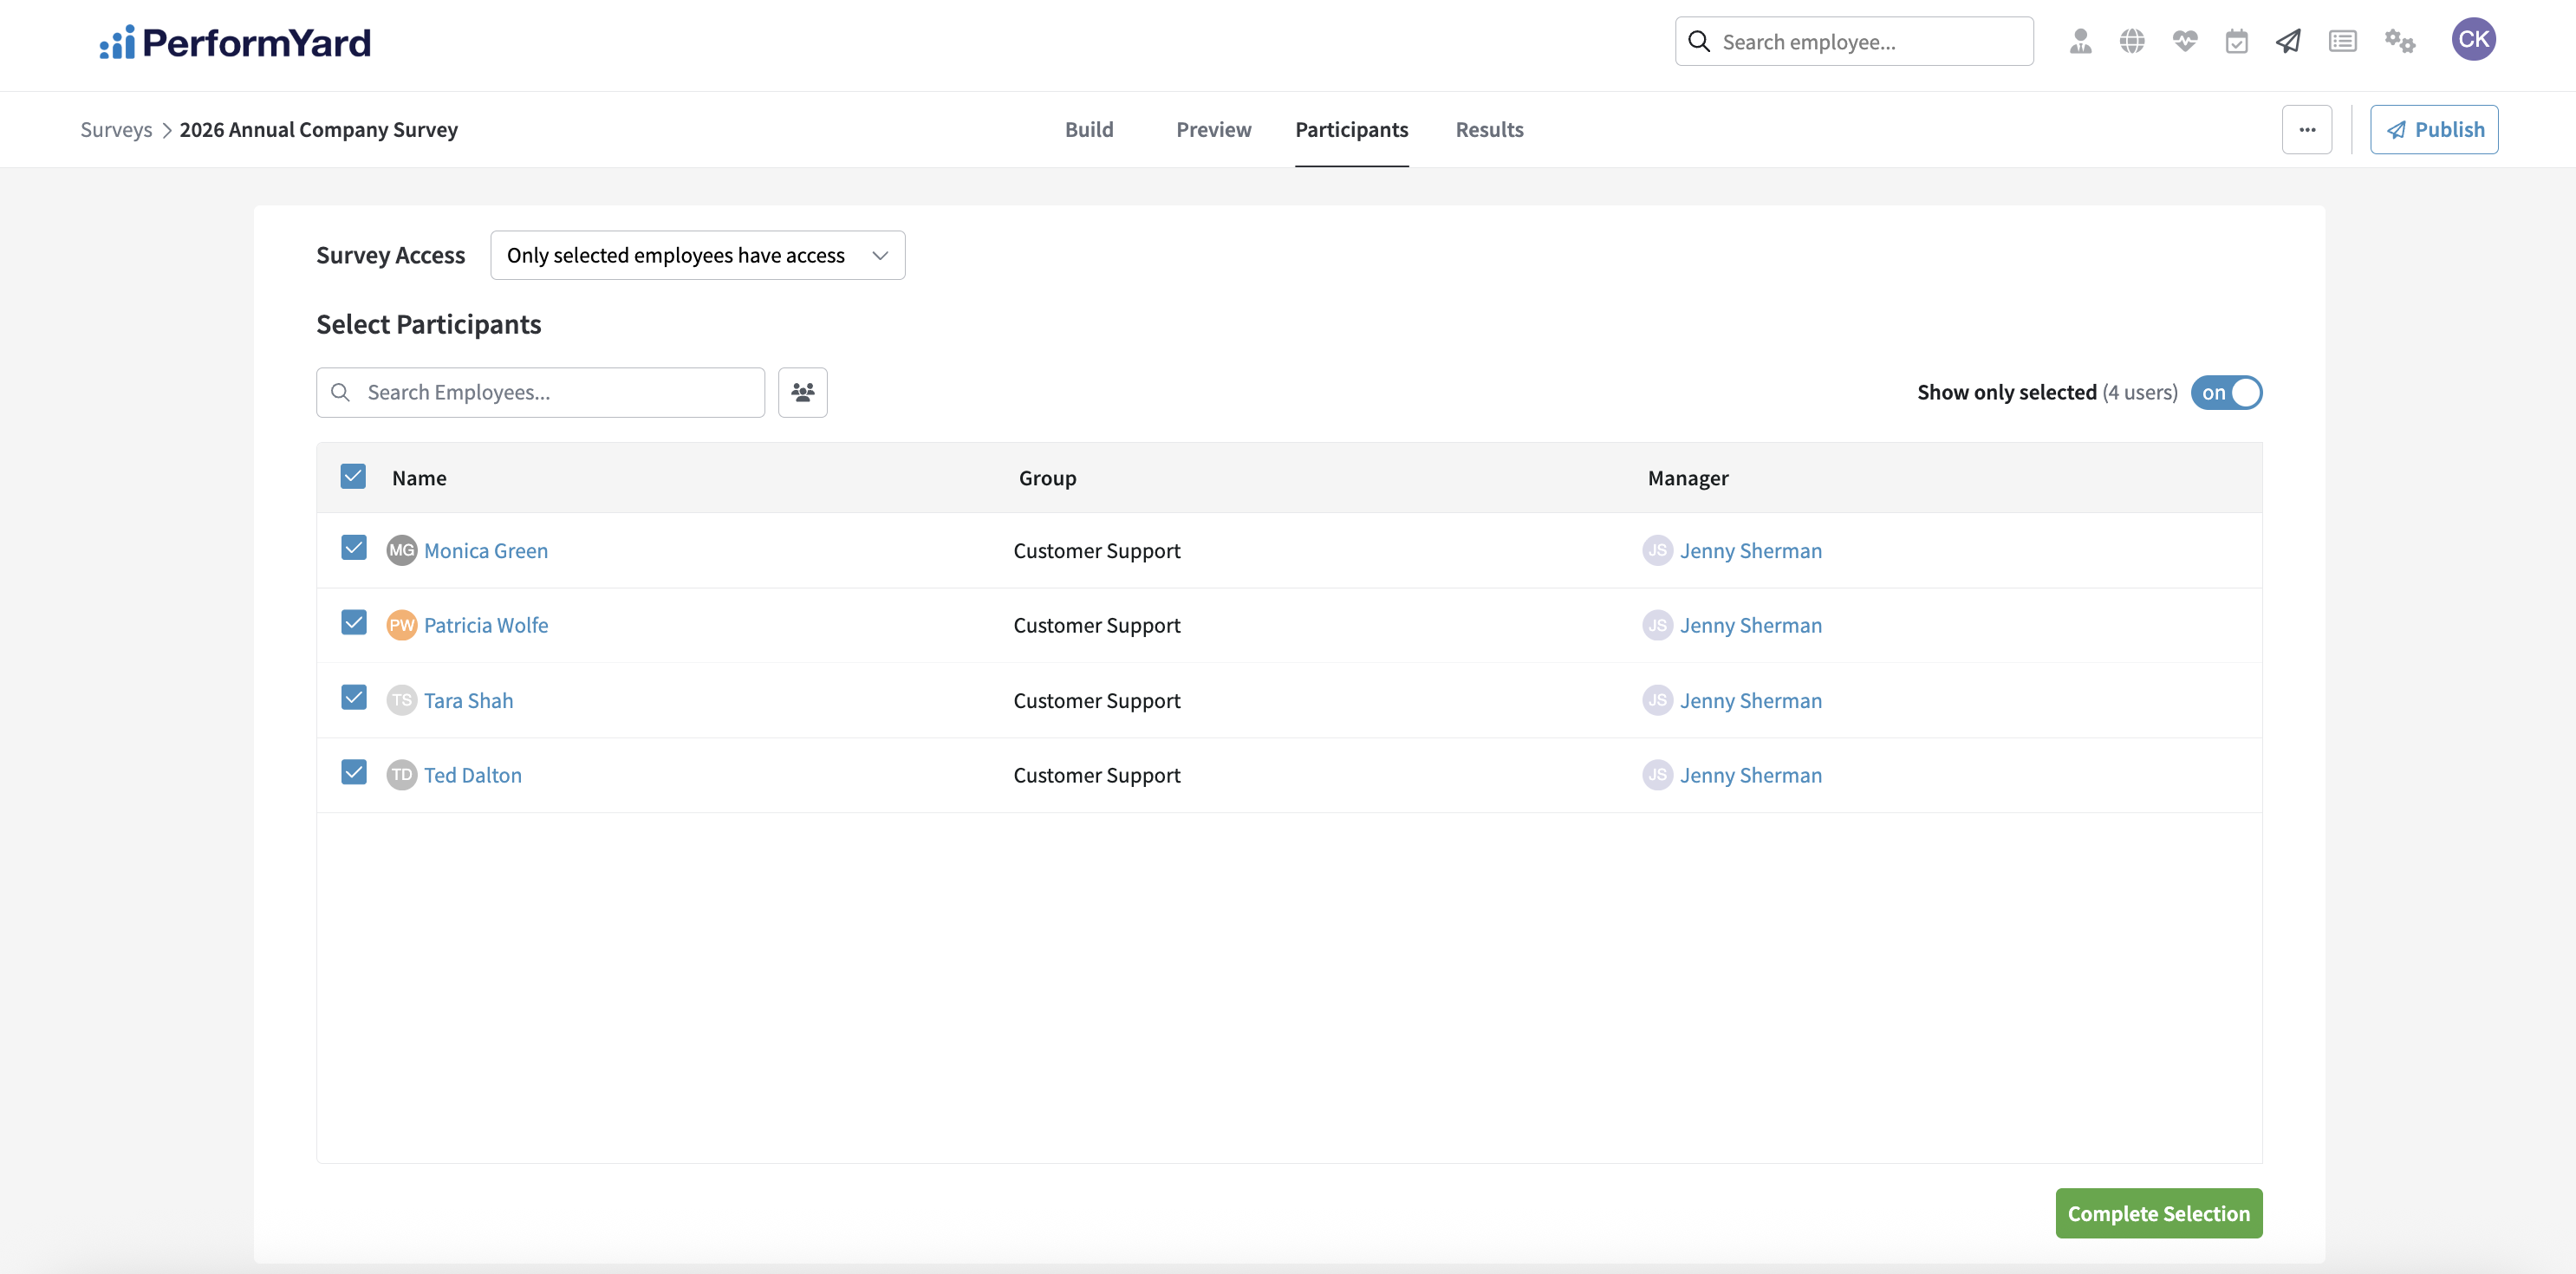Click the green Complete Selection button
The image size is (2576, 1274).
tap(2158, 1213)
